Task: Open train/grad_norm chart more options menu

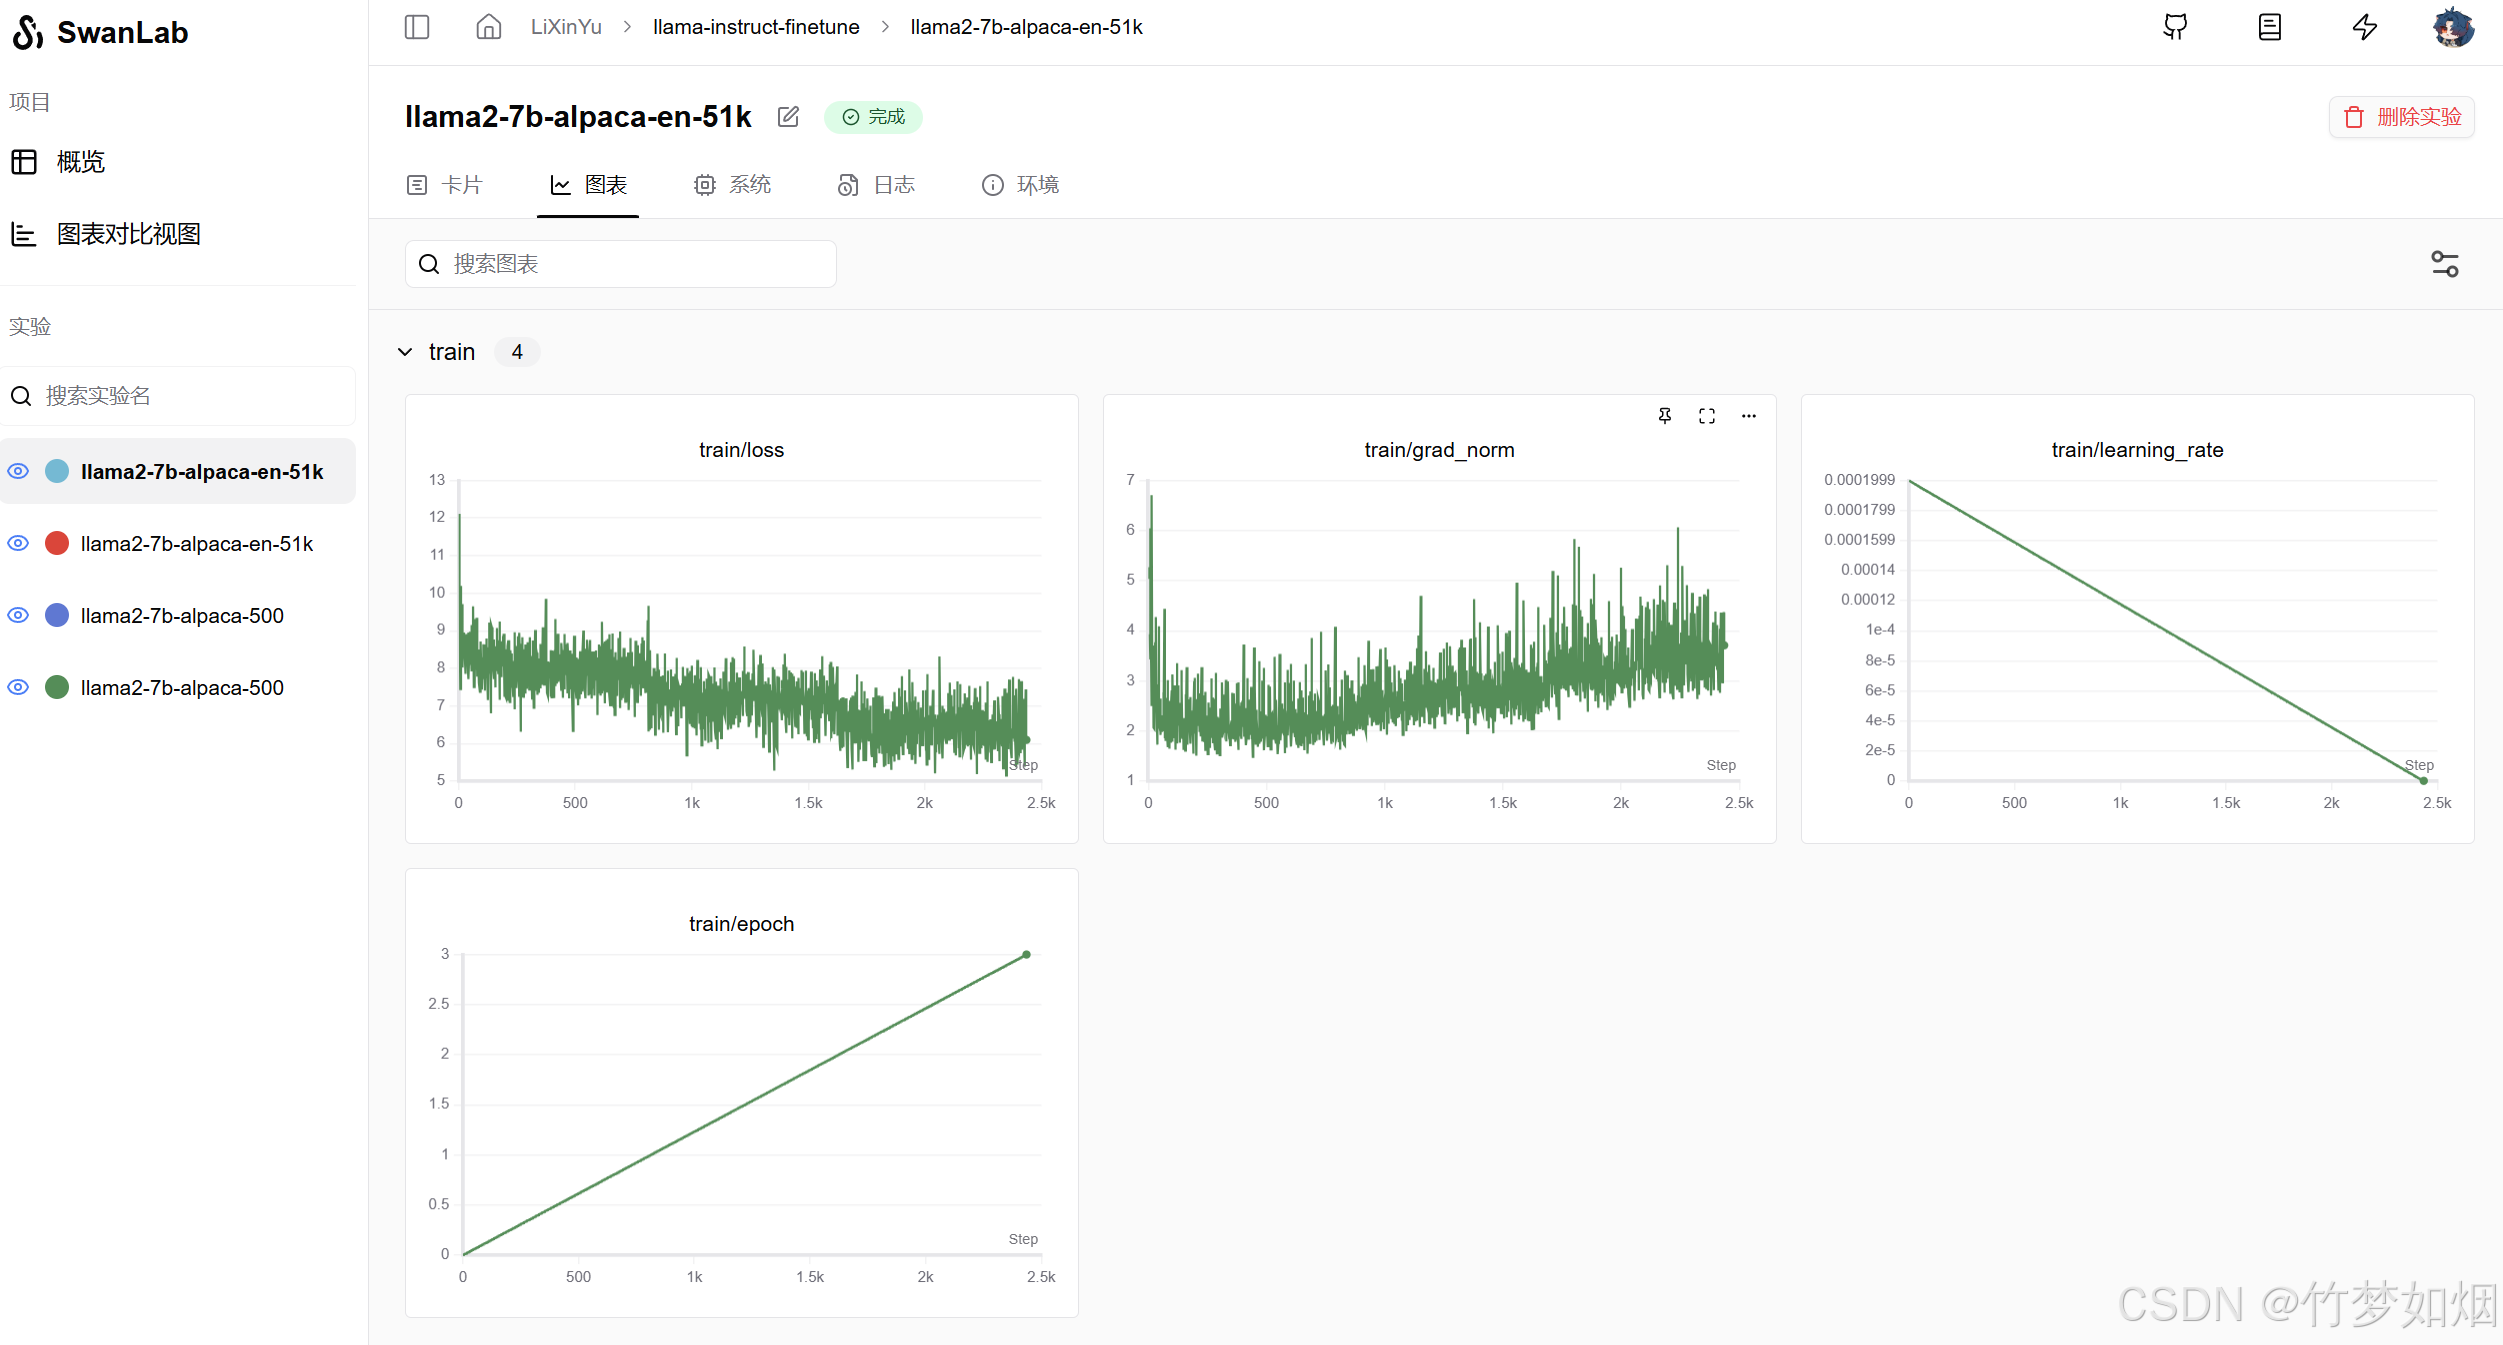Action: click(x=1748, y=416)
